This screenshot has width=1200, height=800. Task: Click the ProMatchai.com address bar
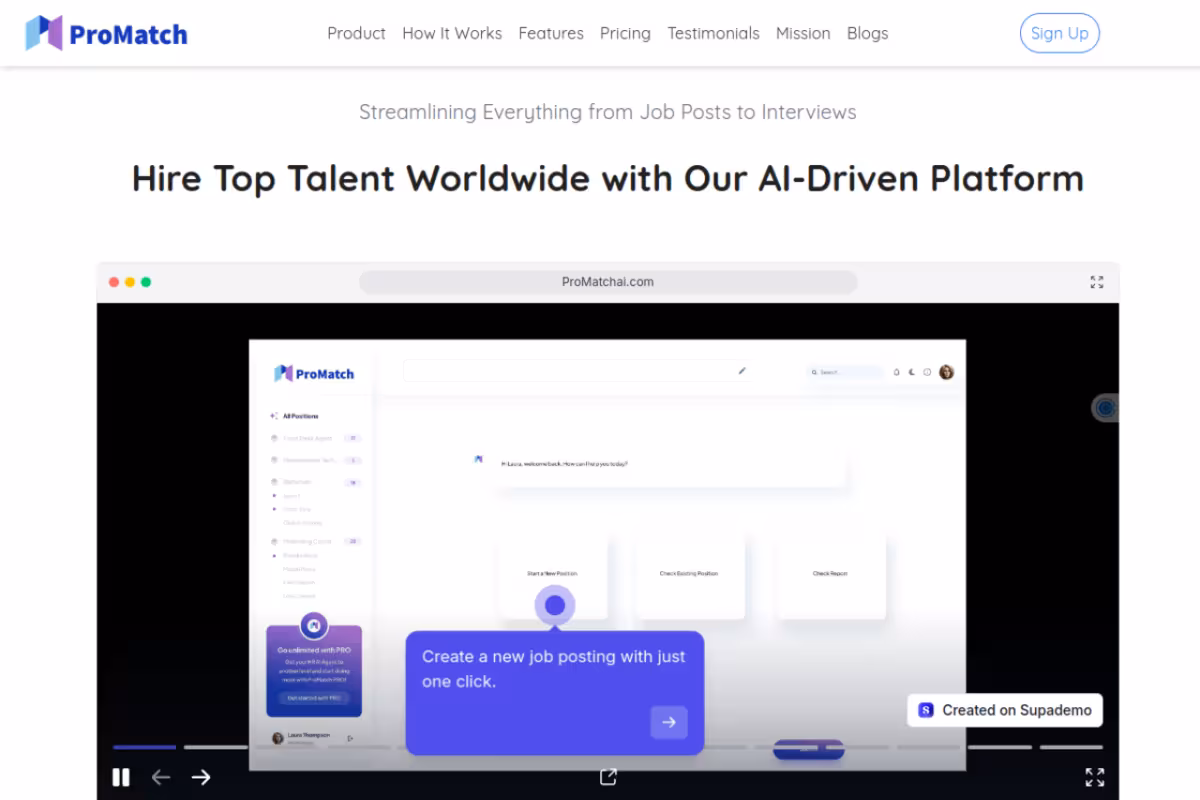tap(608, 282)
